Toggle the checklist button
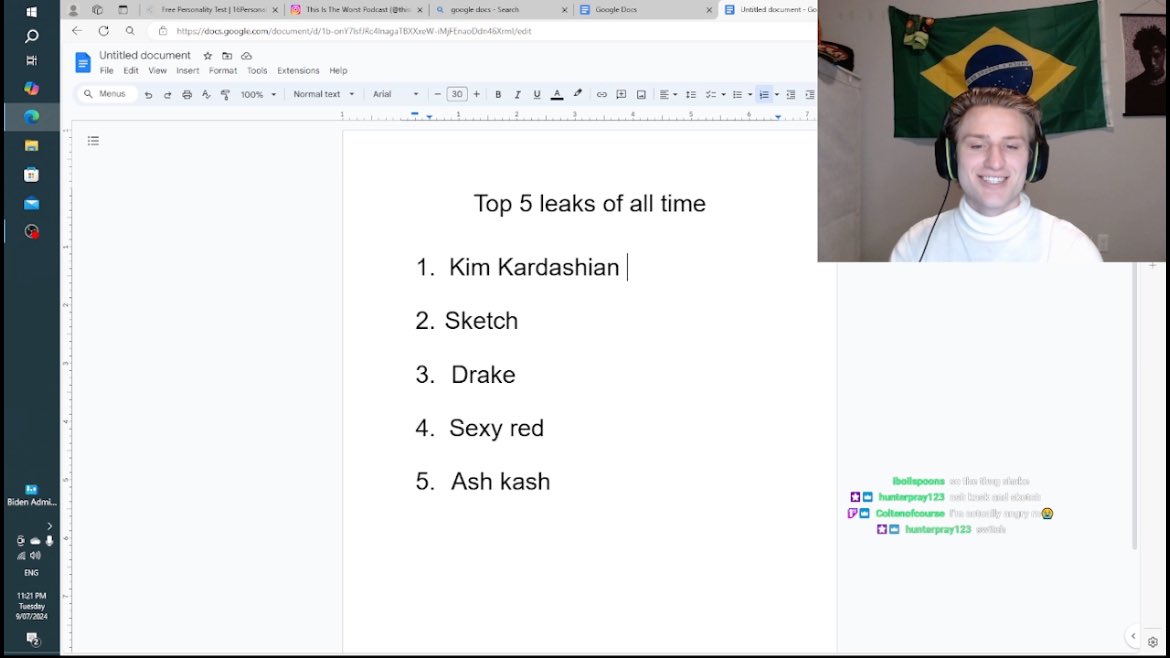Viewport: 1170px width, 658px height. click(710, 95)
